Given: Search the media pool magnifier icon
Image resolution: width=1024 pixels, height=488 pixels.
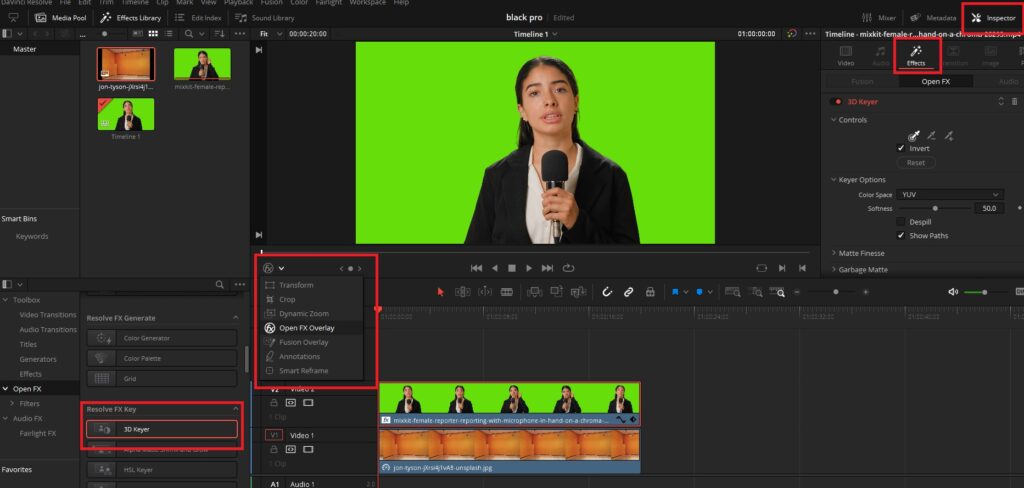Looking at the screenshot, I should 189,33.
